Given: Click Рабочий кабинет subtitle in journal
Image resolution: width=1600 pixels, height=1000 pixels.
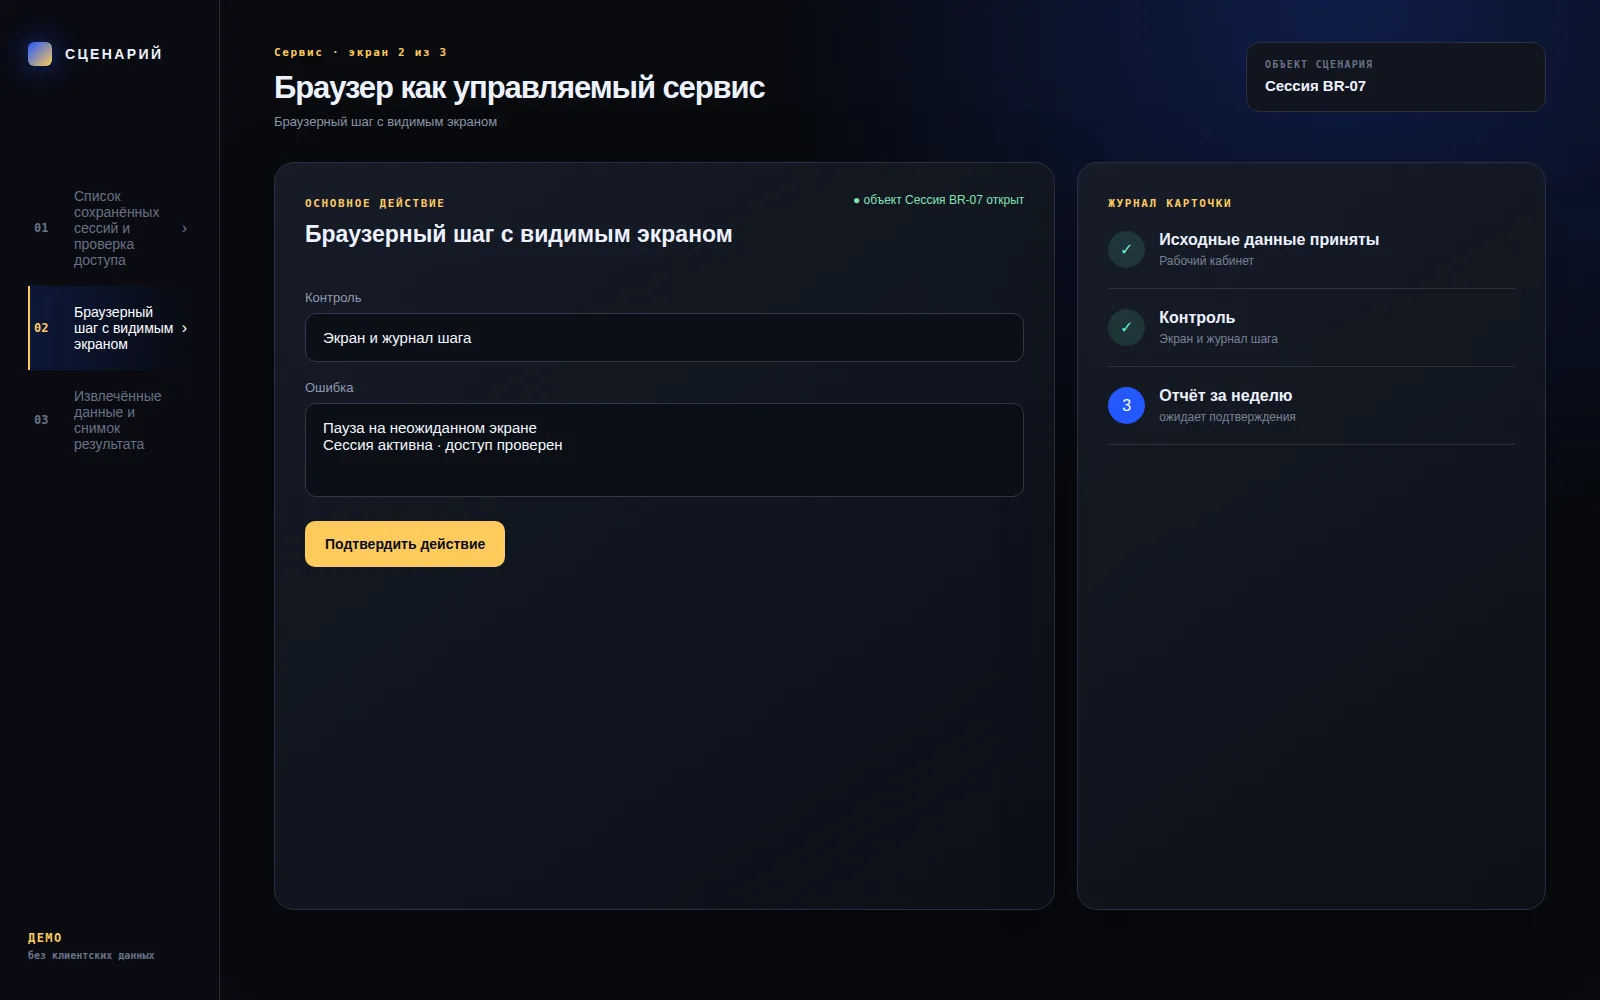Looking at the screenshot, I should (x=1206, y=261).
